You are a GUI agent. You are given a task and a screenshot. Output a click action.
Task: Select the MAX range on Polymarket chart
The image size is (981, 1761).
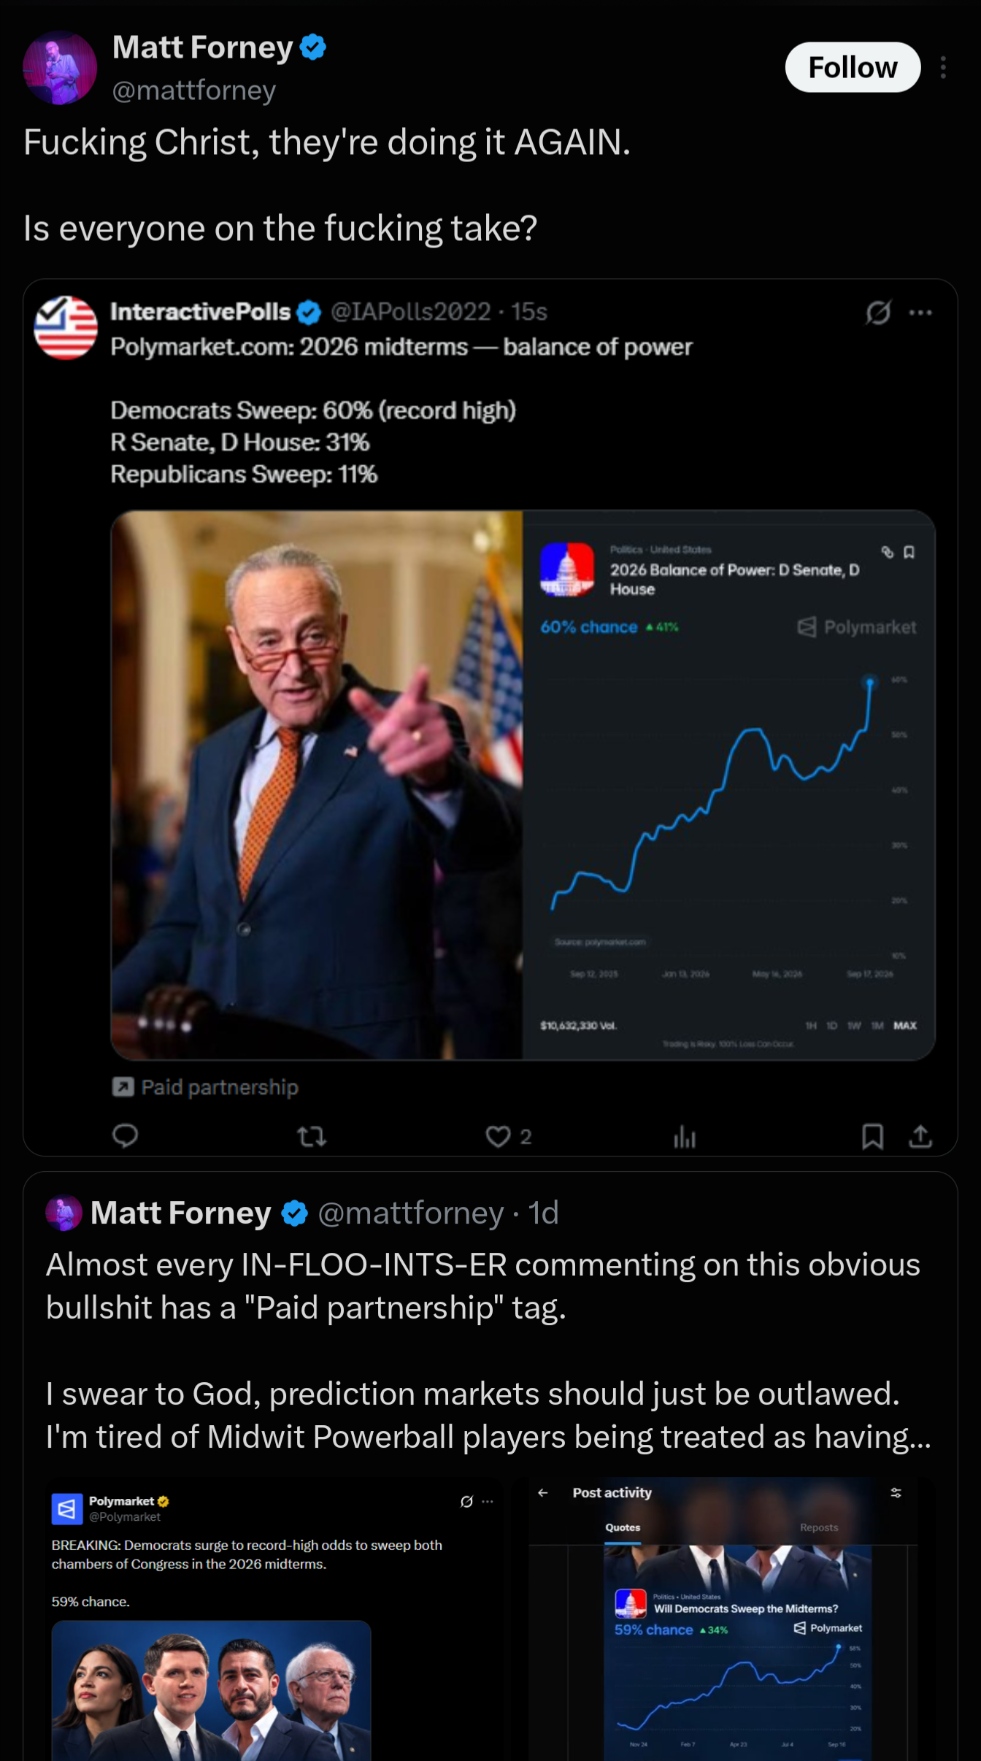[x=905, y=1026]
